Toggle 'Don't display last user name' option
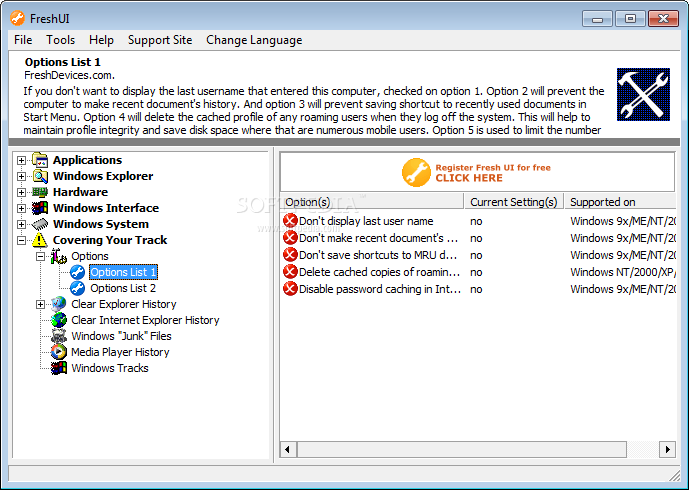The height and width of the screenshot is (490, 689). tap(290, 221)
